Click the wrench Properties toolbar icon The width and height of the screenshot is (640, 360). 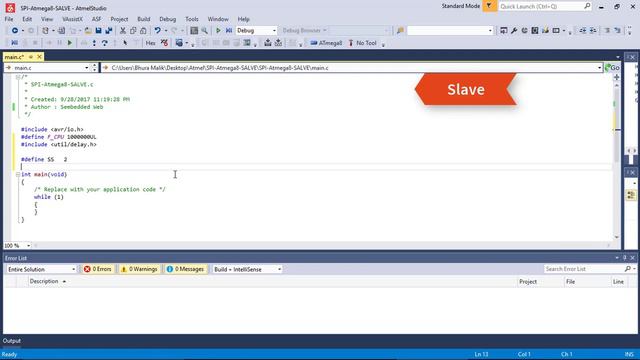[x=514, y=31]
